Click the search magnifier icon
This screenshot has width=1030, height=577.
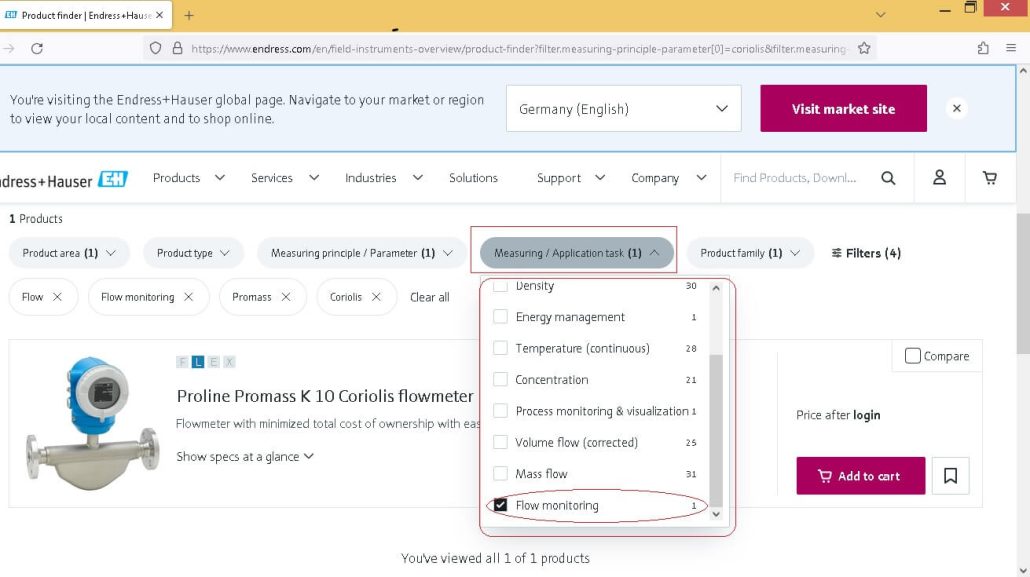tap(888, 178)
